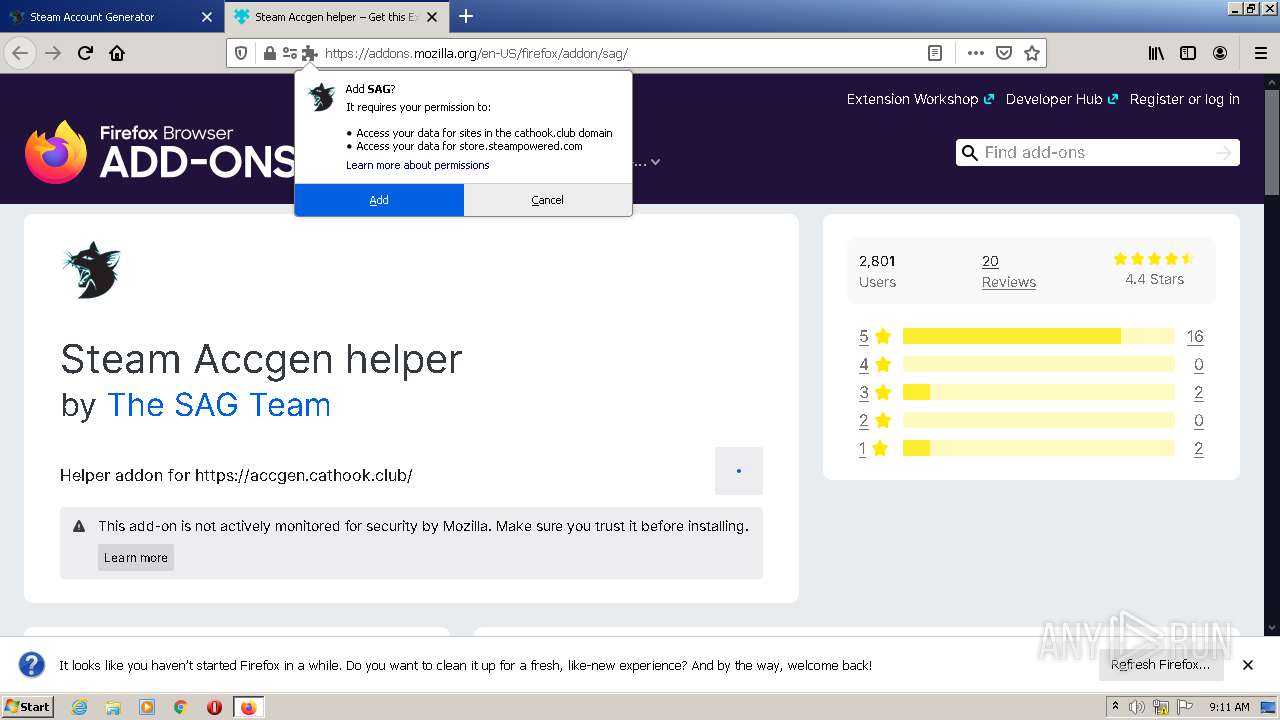Click the 5-star rating bar
Screen dimensions: 1280x720
(1038, 336)
